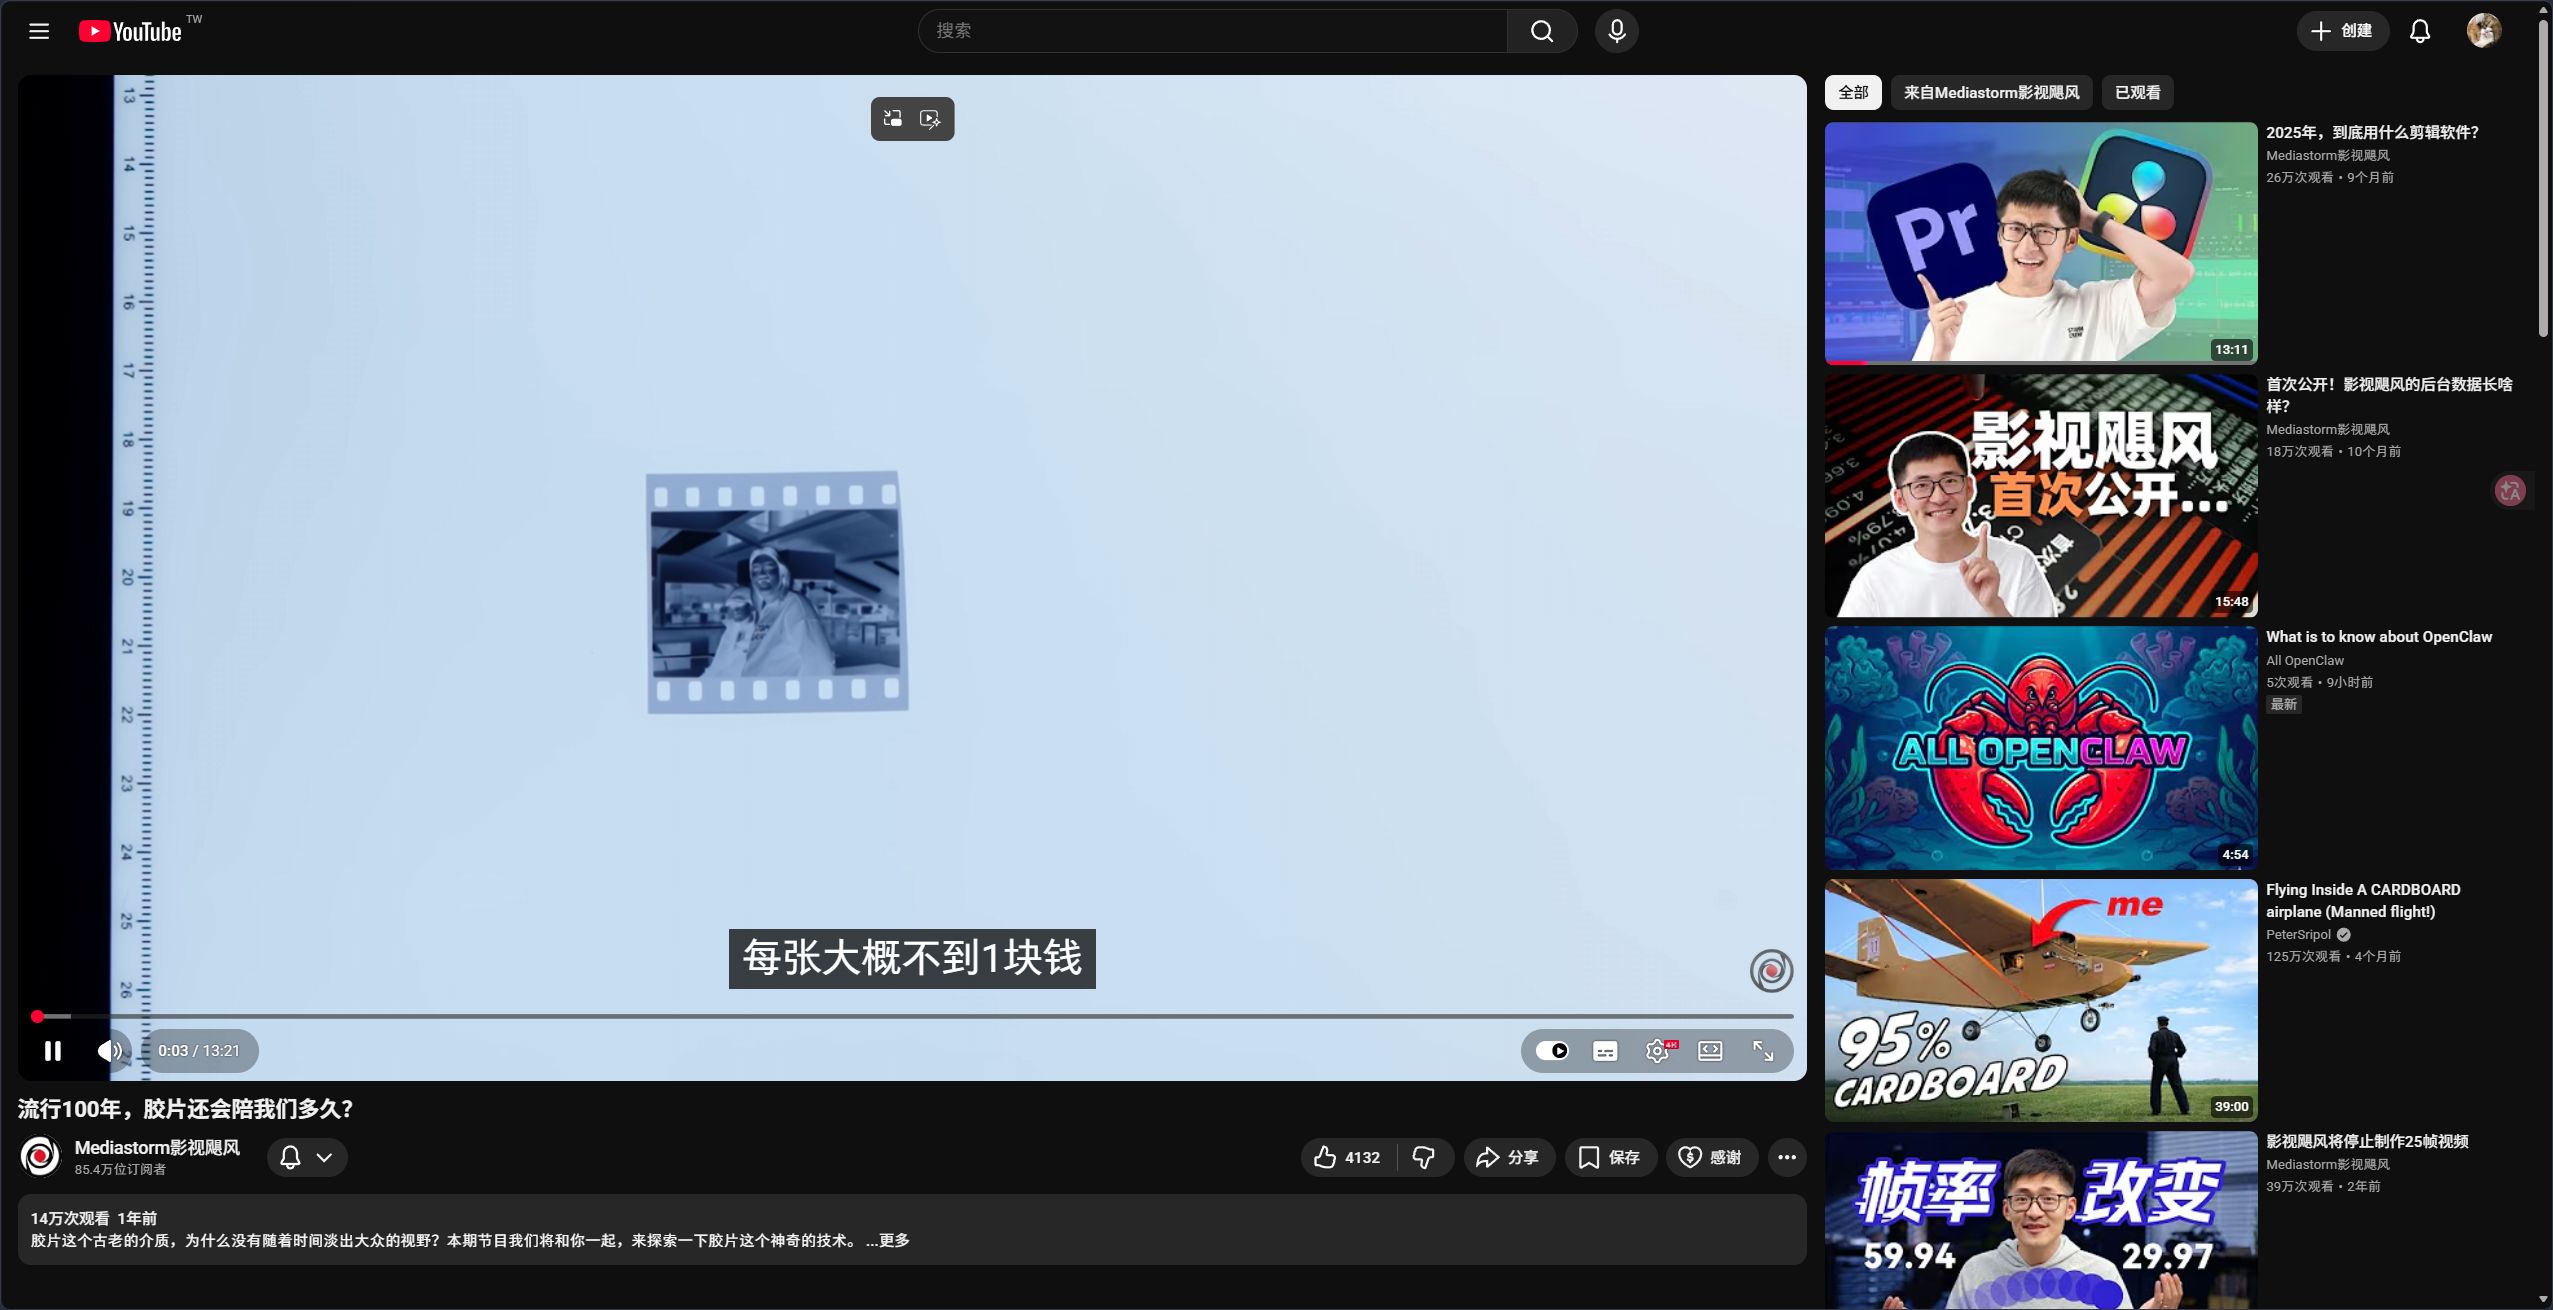
Task: Click the subtitle text 每张大概不到1块钱
Action: tap(912, 959)
